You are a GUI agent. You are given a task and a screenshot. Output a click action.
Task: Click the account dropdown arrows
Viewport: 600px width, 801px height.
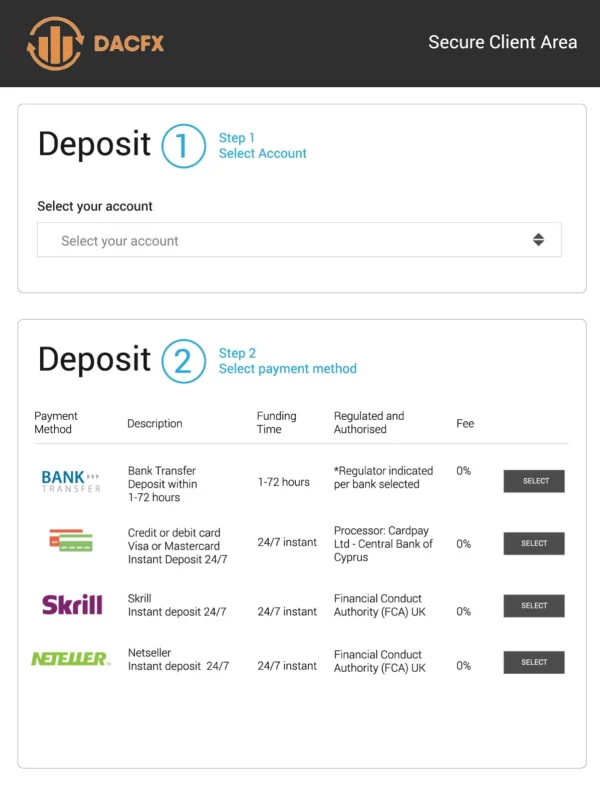click(x=538, y=240)
